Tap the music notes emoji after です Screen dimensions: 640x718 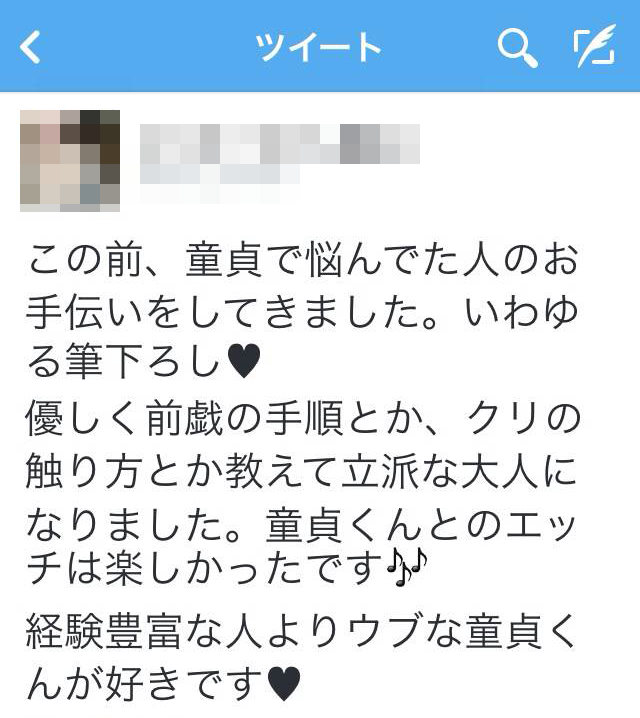[407, 567]
